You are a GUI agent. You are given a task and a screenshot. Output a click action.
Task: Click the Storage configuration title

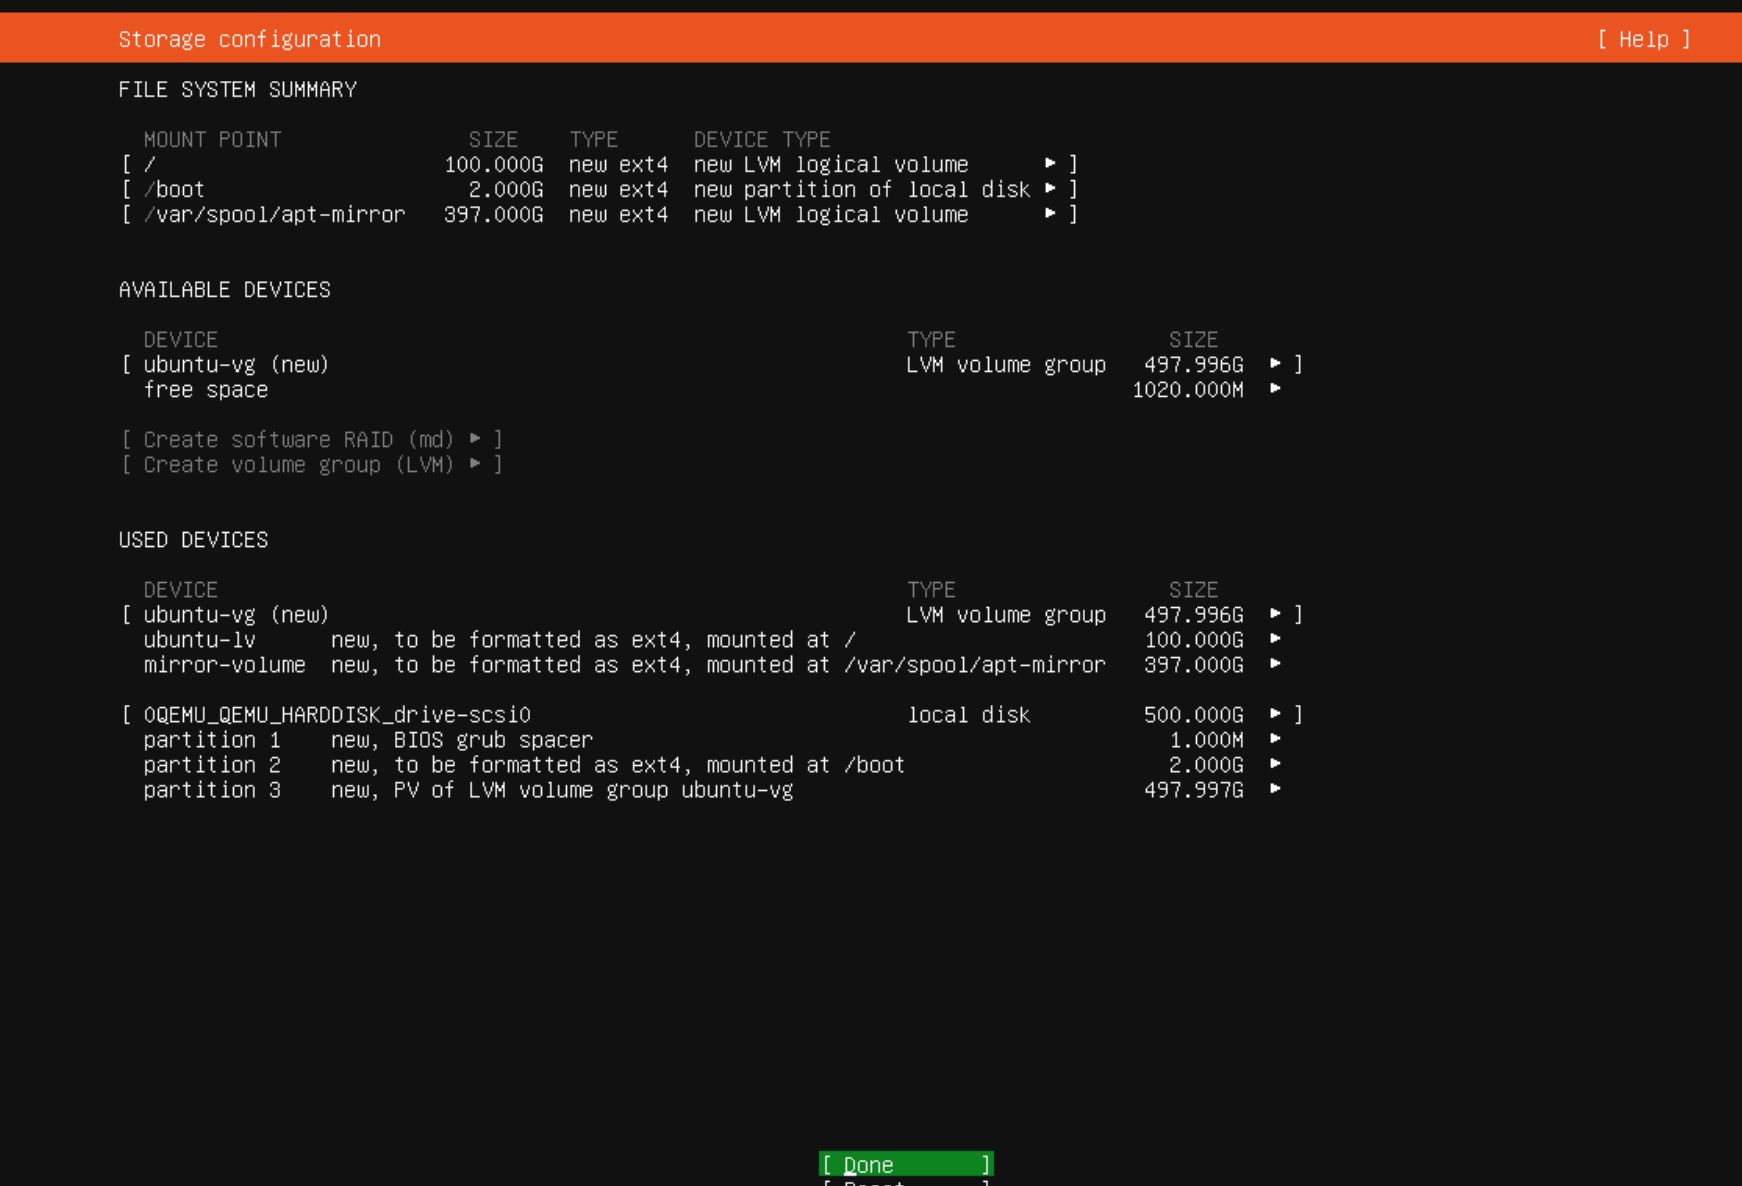pos(250,39)
